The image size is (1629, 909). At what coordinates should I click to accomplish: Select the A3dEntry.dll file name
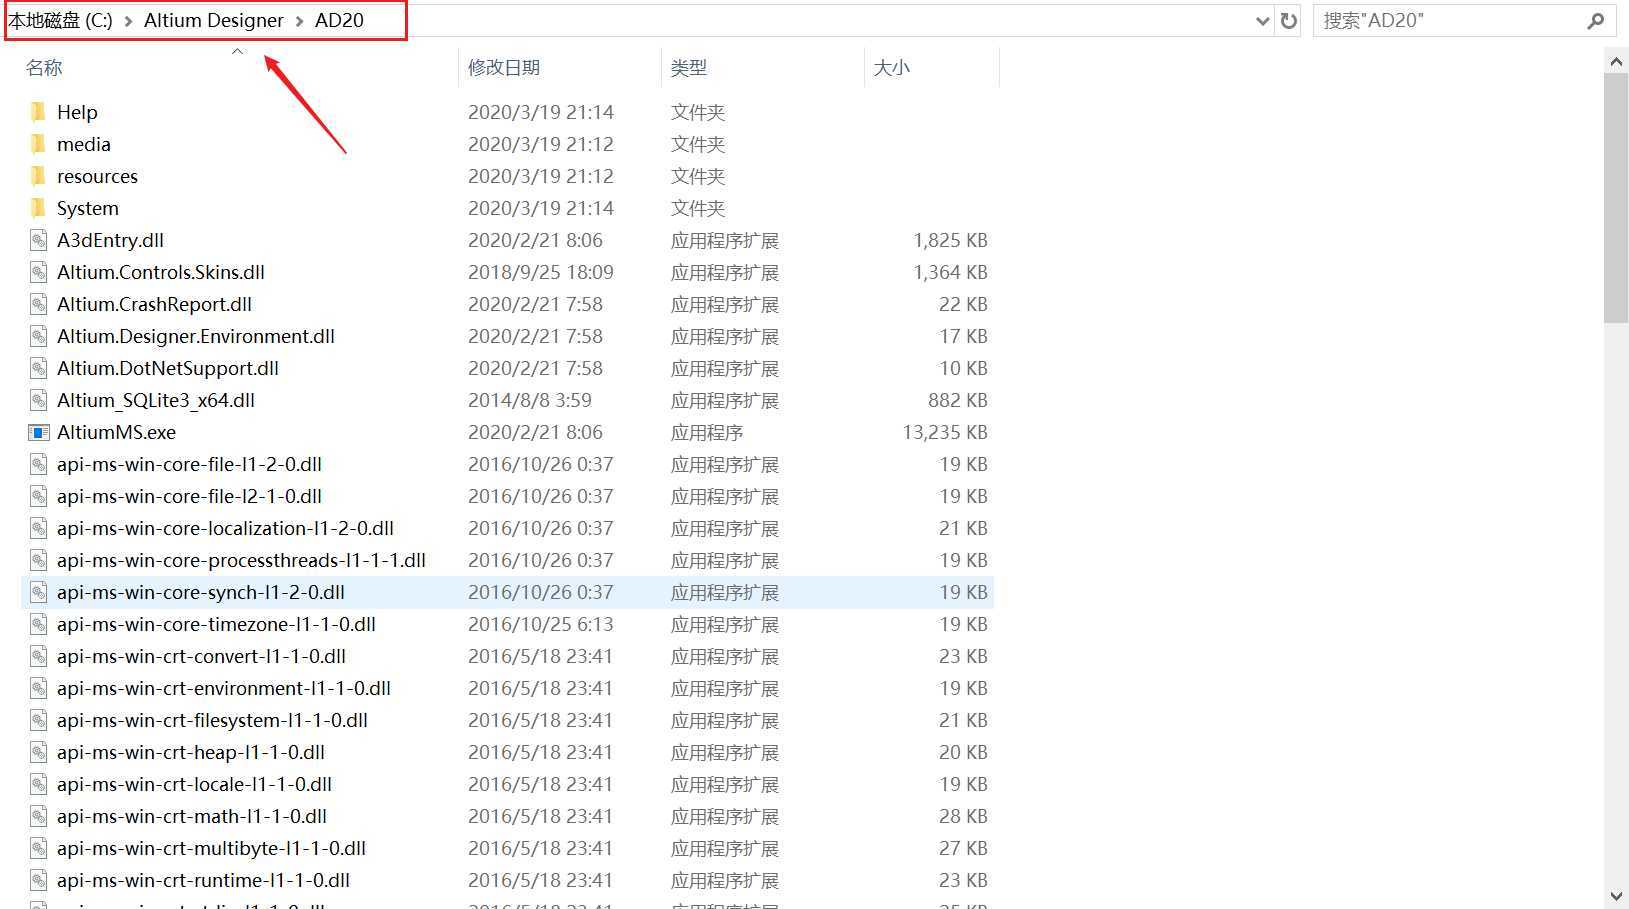pyautogui.click(x=110, y=240)
